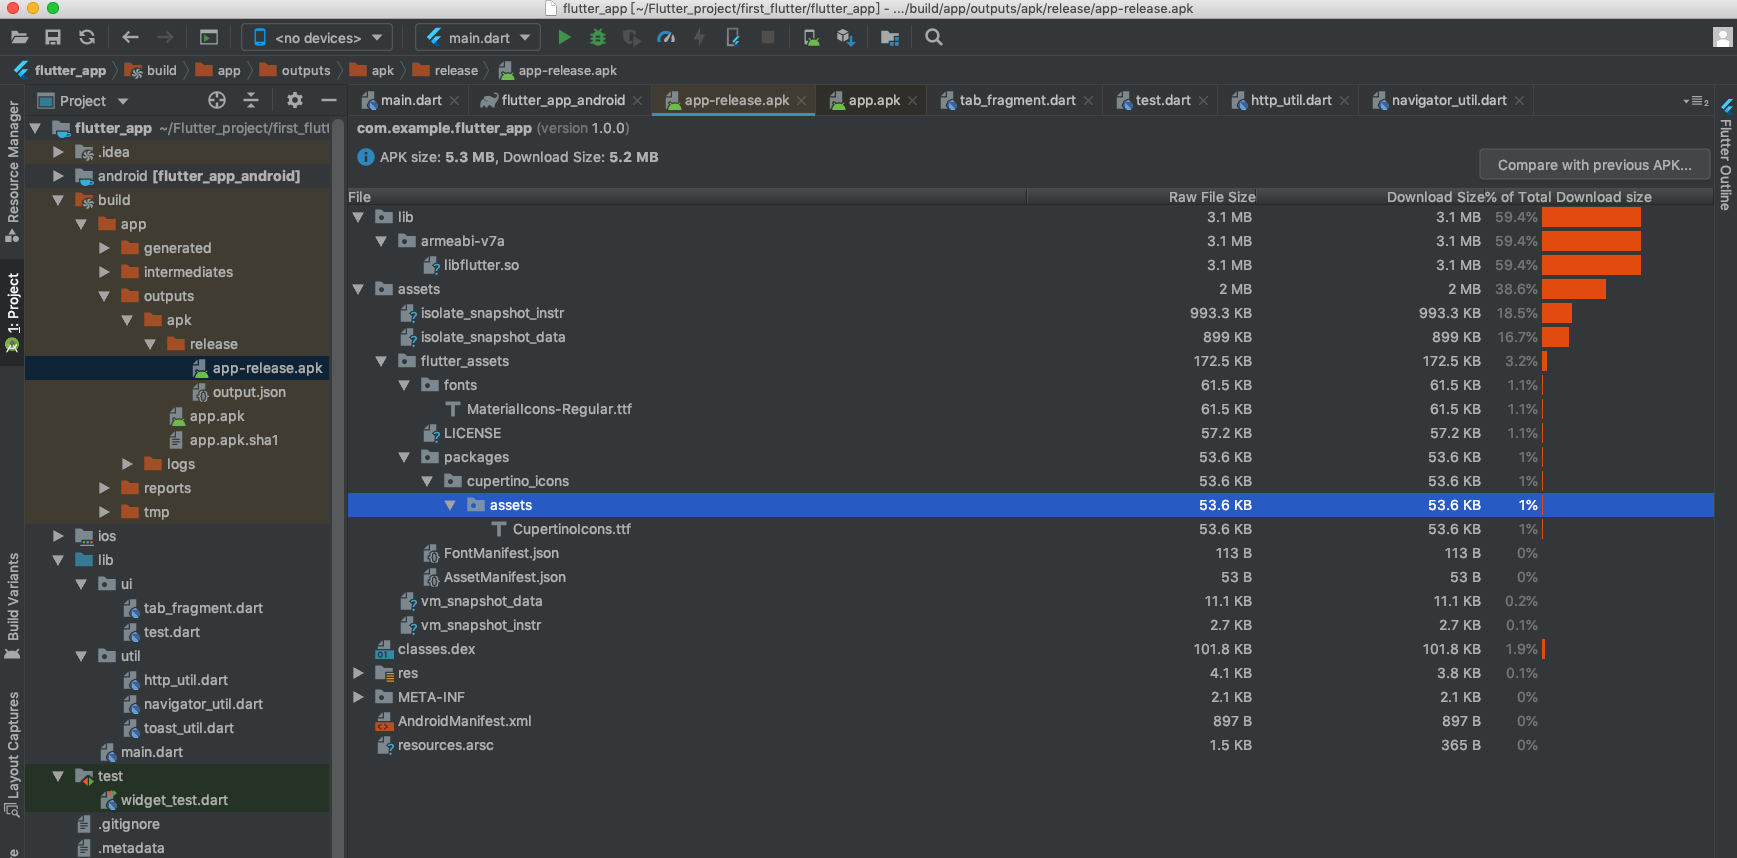Screen dimensions: 1737x858
Task: Click the release breadcrumb in navigation bar
Action: (446, 71)
